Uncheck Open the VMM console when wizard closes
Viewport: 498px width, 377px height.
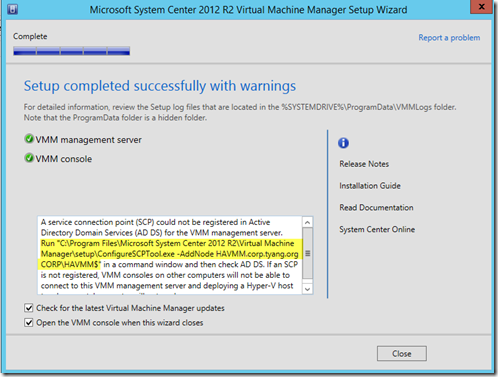(x=29, y=323)
